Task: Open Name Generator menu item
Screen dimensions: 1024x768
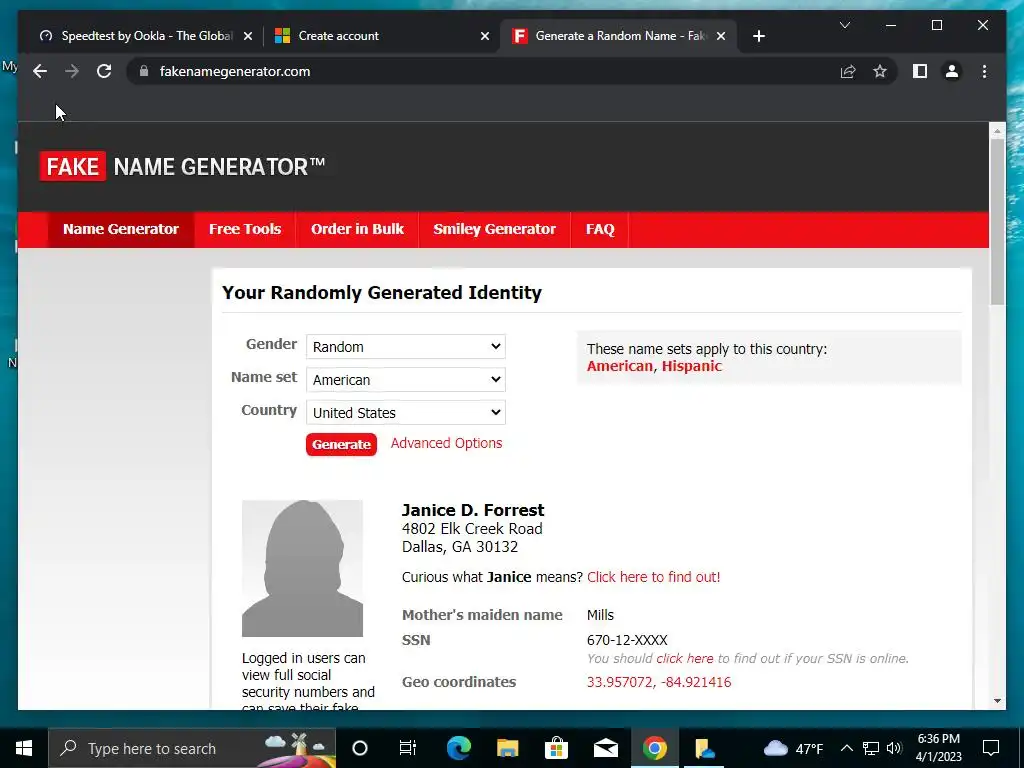Action: (121, 229)
